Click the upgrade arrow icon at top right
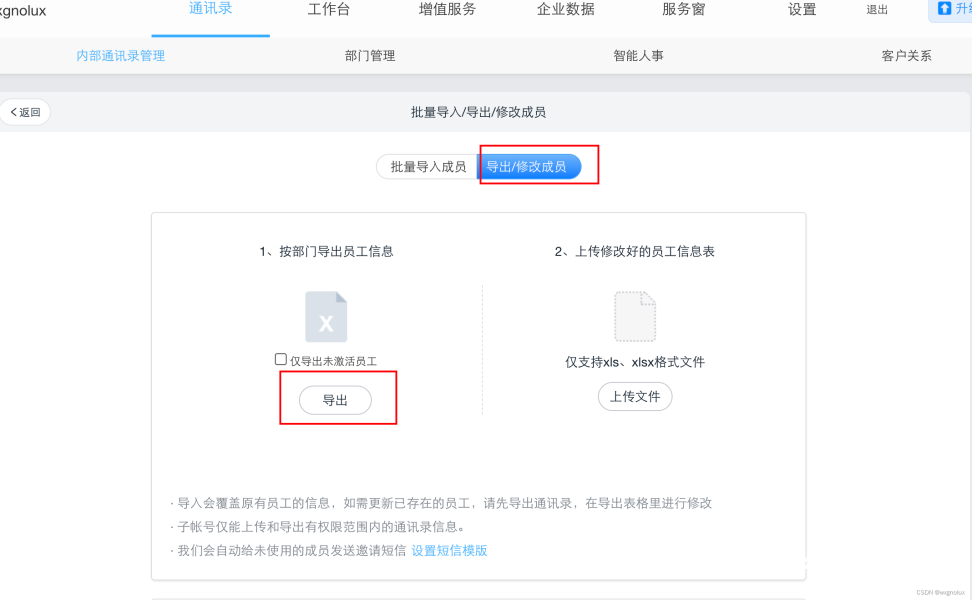972x600 pixels. click(944, 9)
